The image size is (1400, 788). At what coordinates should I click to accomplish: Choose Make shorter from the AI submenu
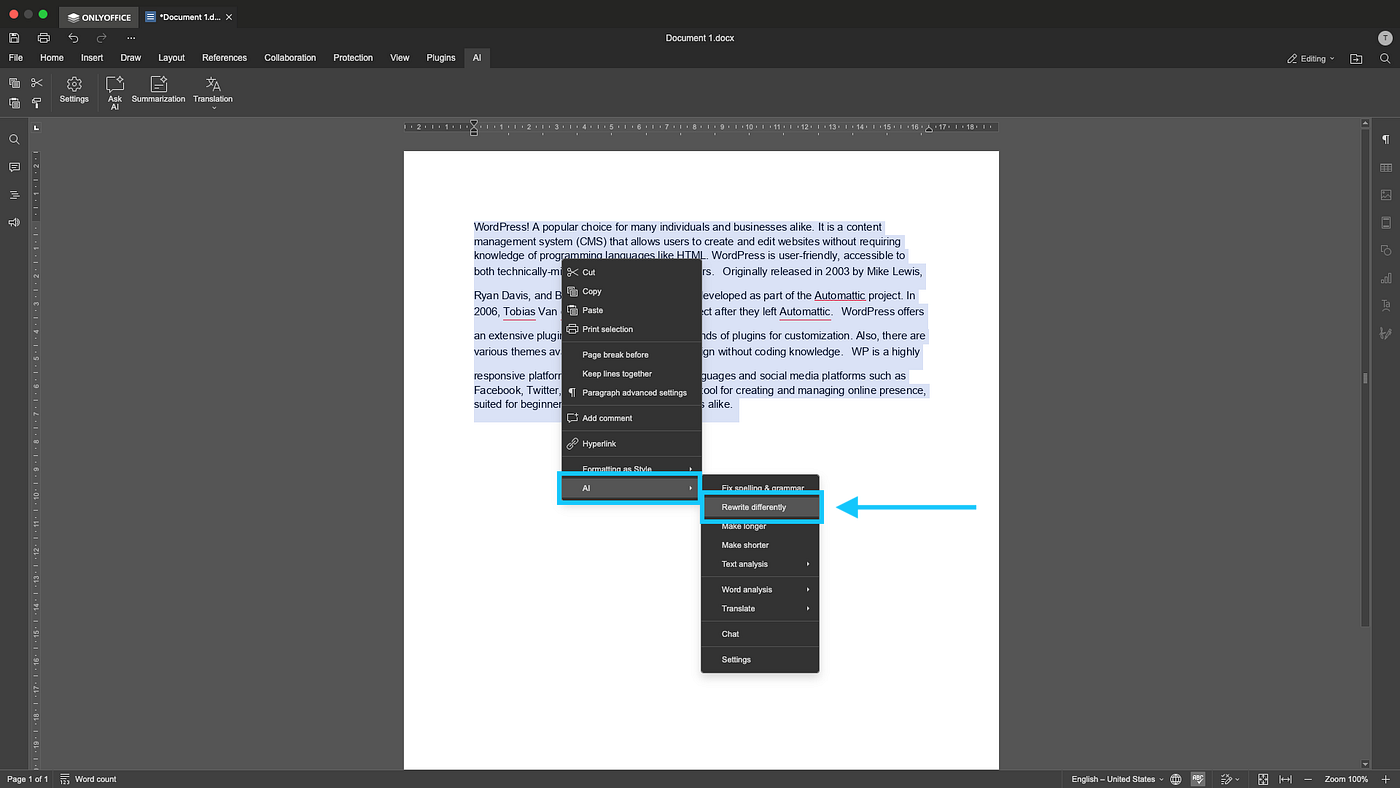[x=760, y=545]
